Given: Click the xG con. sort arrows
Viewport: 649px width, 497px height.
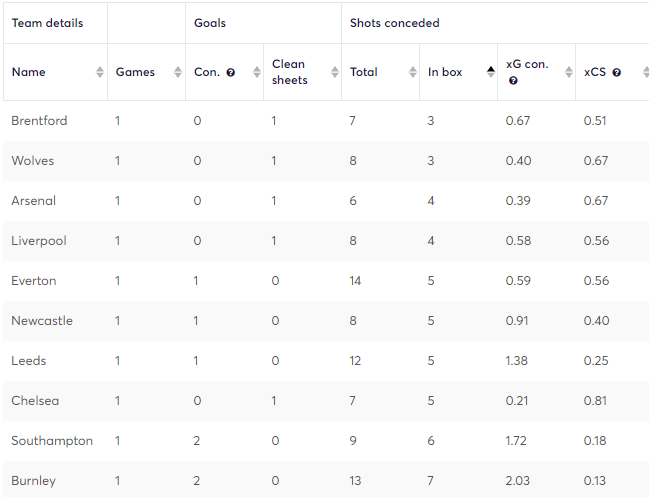Looking at the screenshot, I should pyautogui.click(x=569, y=72).
